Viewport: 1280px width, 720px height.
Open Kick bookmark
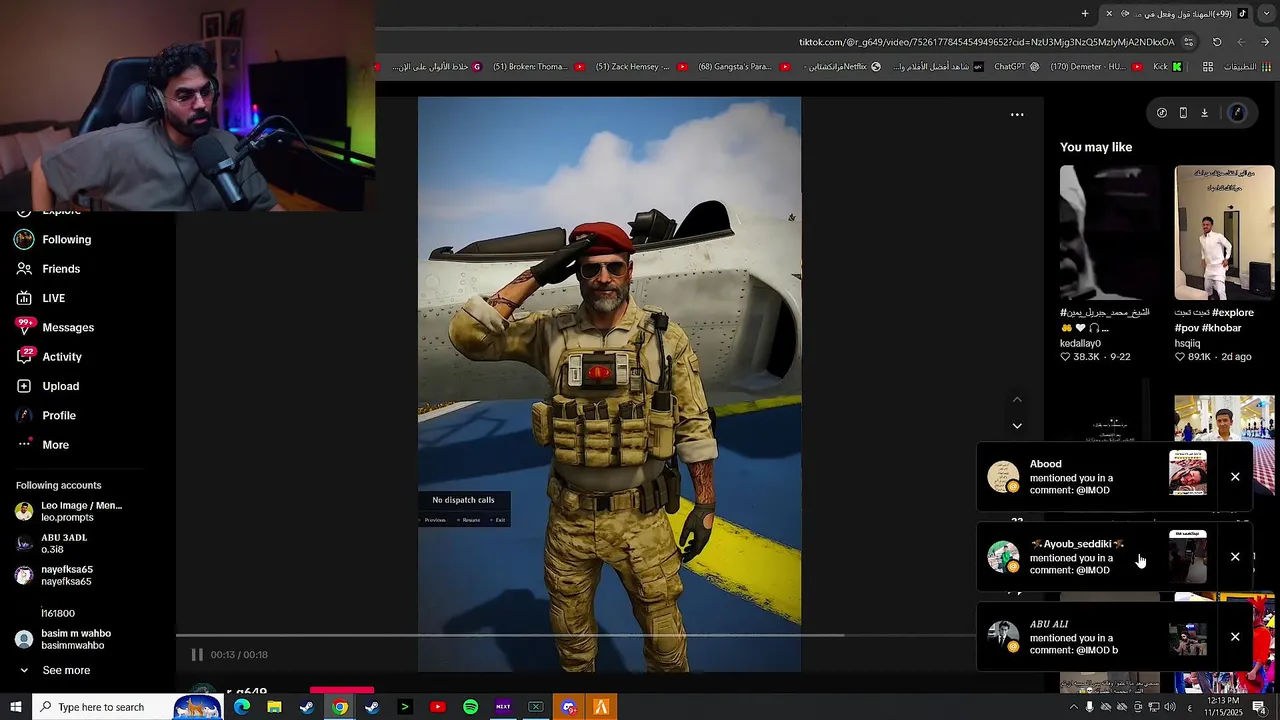point(1167,67)
